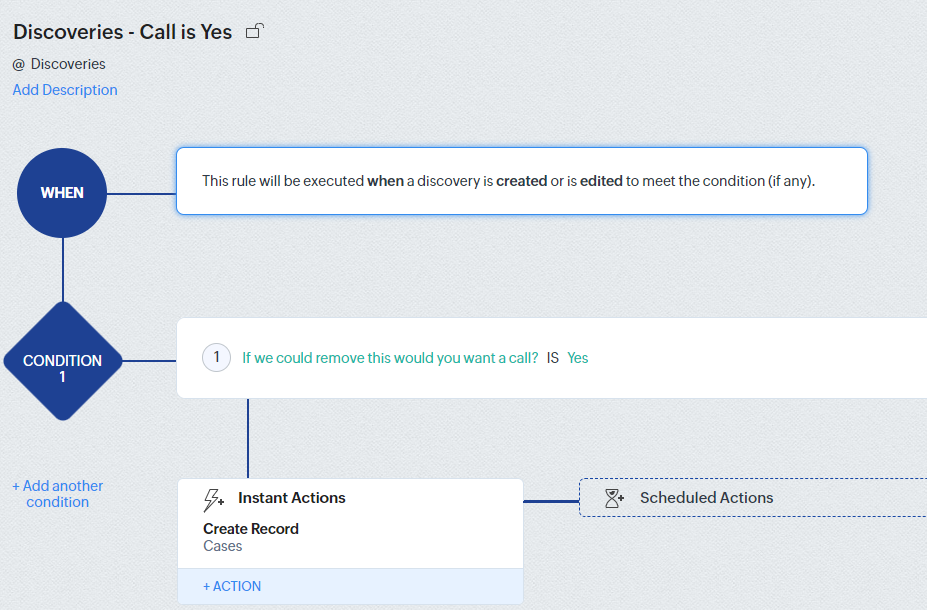Screen dimensions: 927x610
Task: Click the + Add another condition link
Action: pos(58,494)
